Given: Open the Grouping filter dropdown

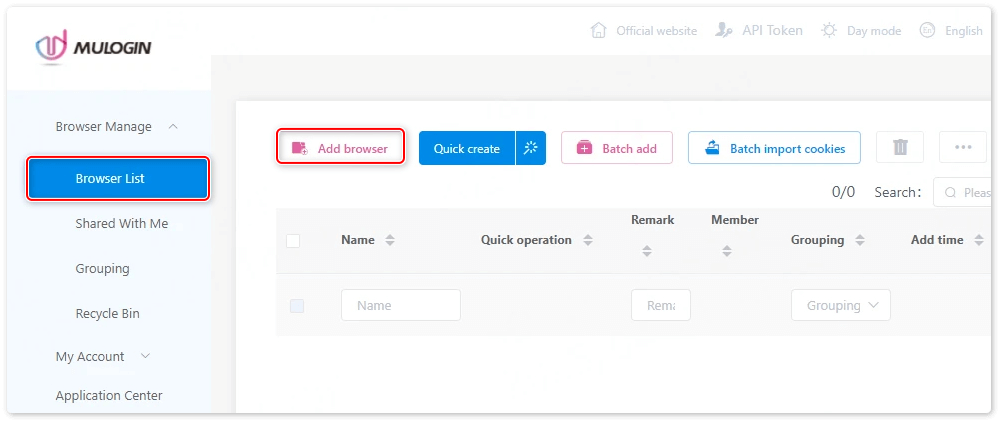Looking at the screenshot, I should tap(840, 305).
